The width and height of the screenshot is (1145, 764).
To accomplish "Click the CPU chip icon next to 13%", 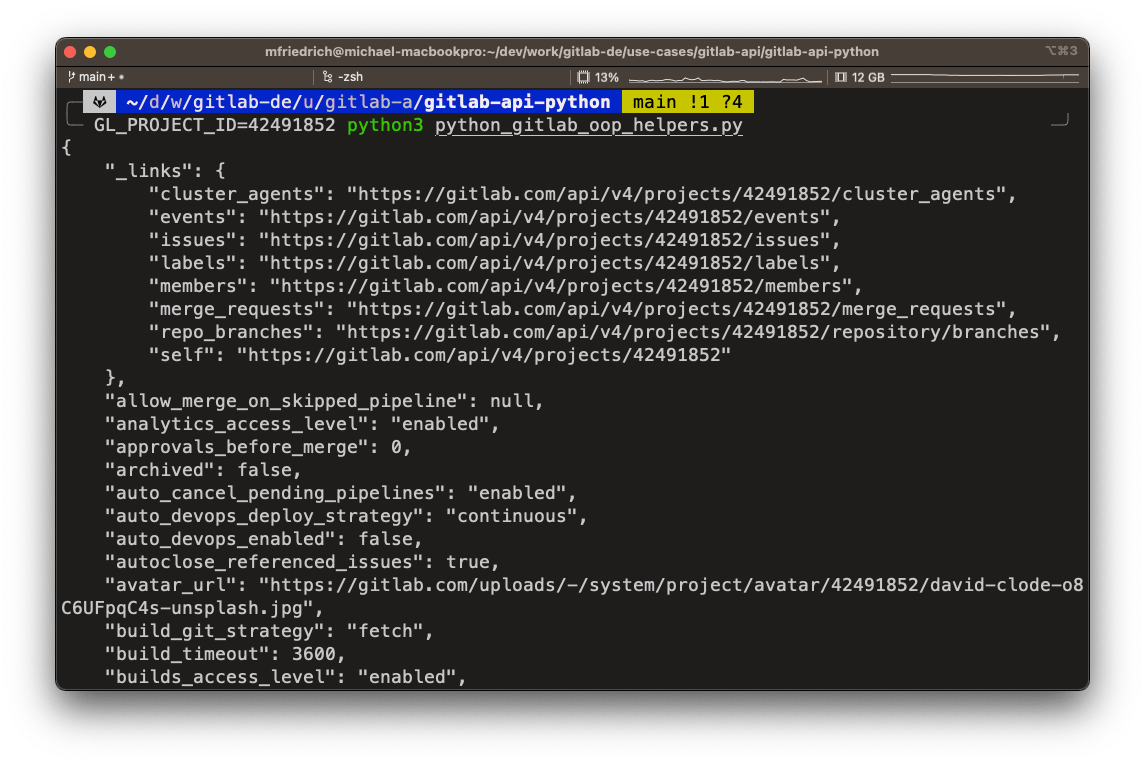I will coord(584,77).
